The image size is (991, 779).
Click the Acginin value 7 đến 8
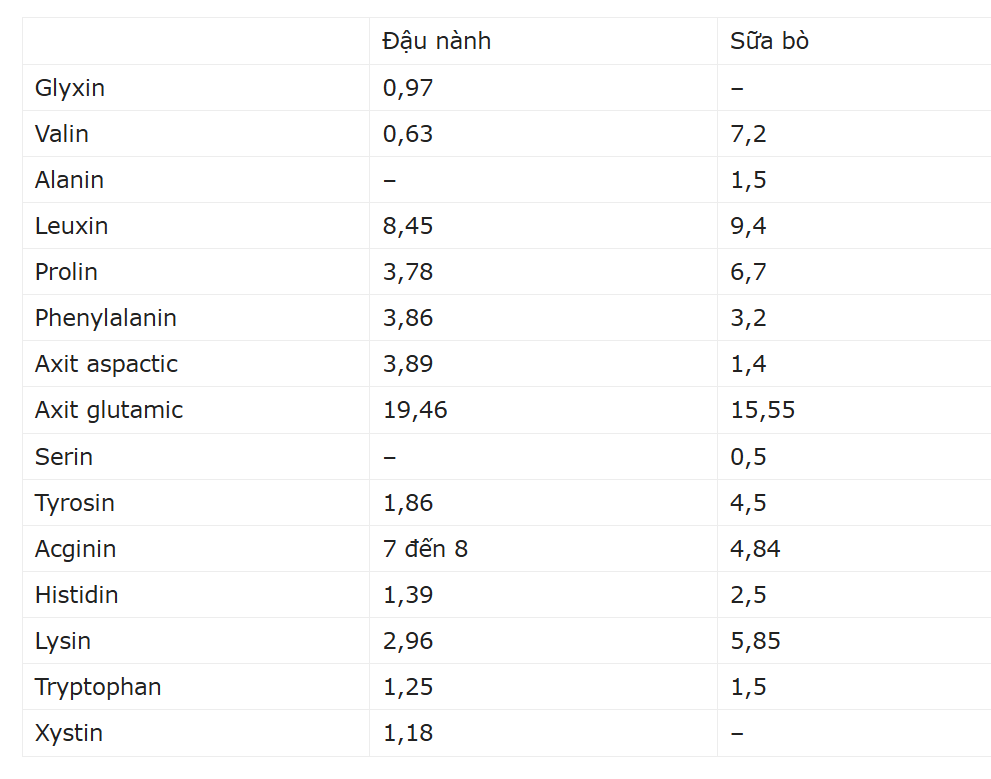(425, 549)
